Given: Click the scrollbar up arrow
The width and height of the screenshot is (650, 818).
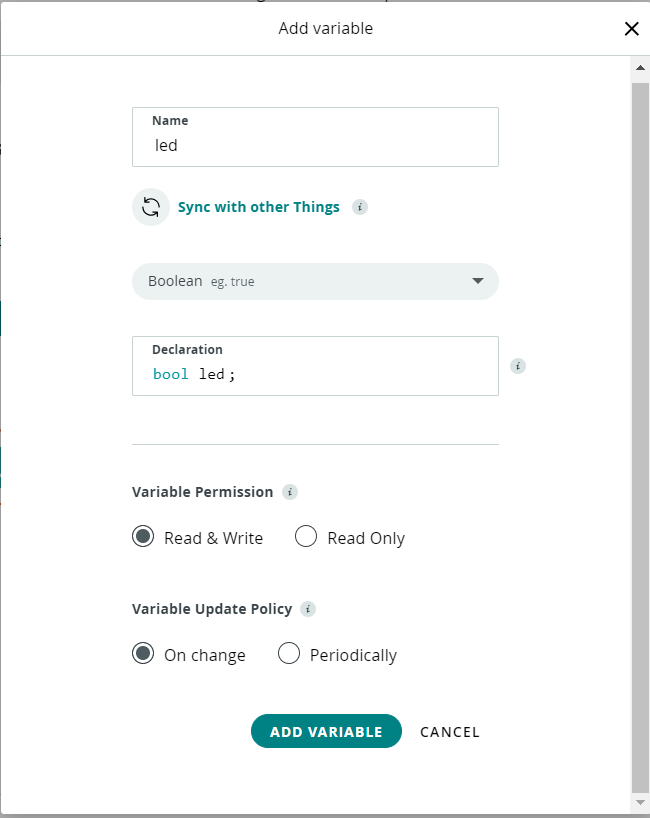Looking at the screenshot, I should (640, 68).
